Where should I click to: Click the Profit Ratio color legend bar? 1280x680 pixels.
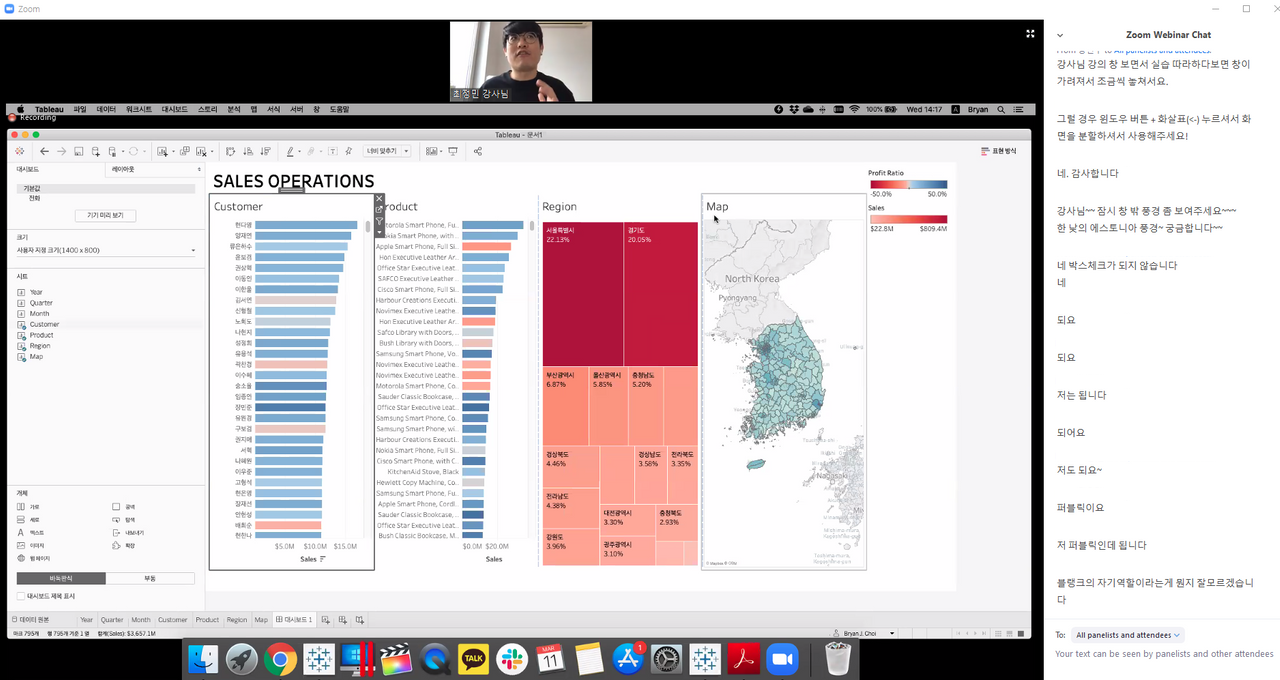(x=908, y=185)
